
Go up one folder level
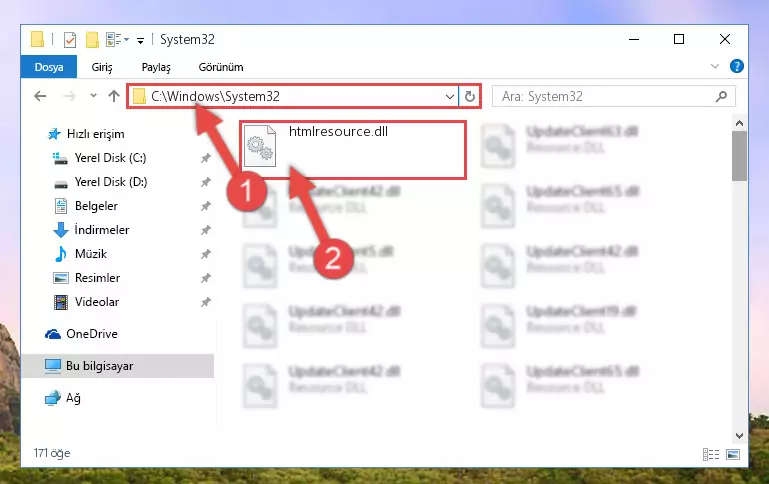click(114, 96)
